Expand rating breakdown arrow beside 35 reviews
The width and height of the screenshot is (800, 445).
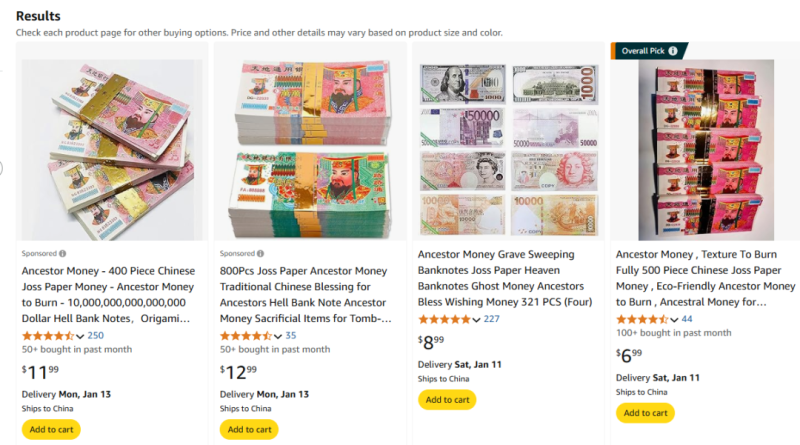click(x=278, y=336)
